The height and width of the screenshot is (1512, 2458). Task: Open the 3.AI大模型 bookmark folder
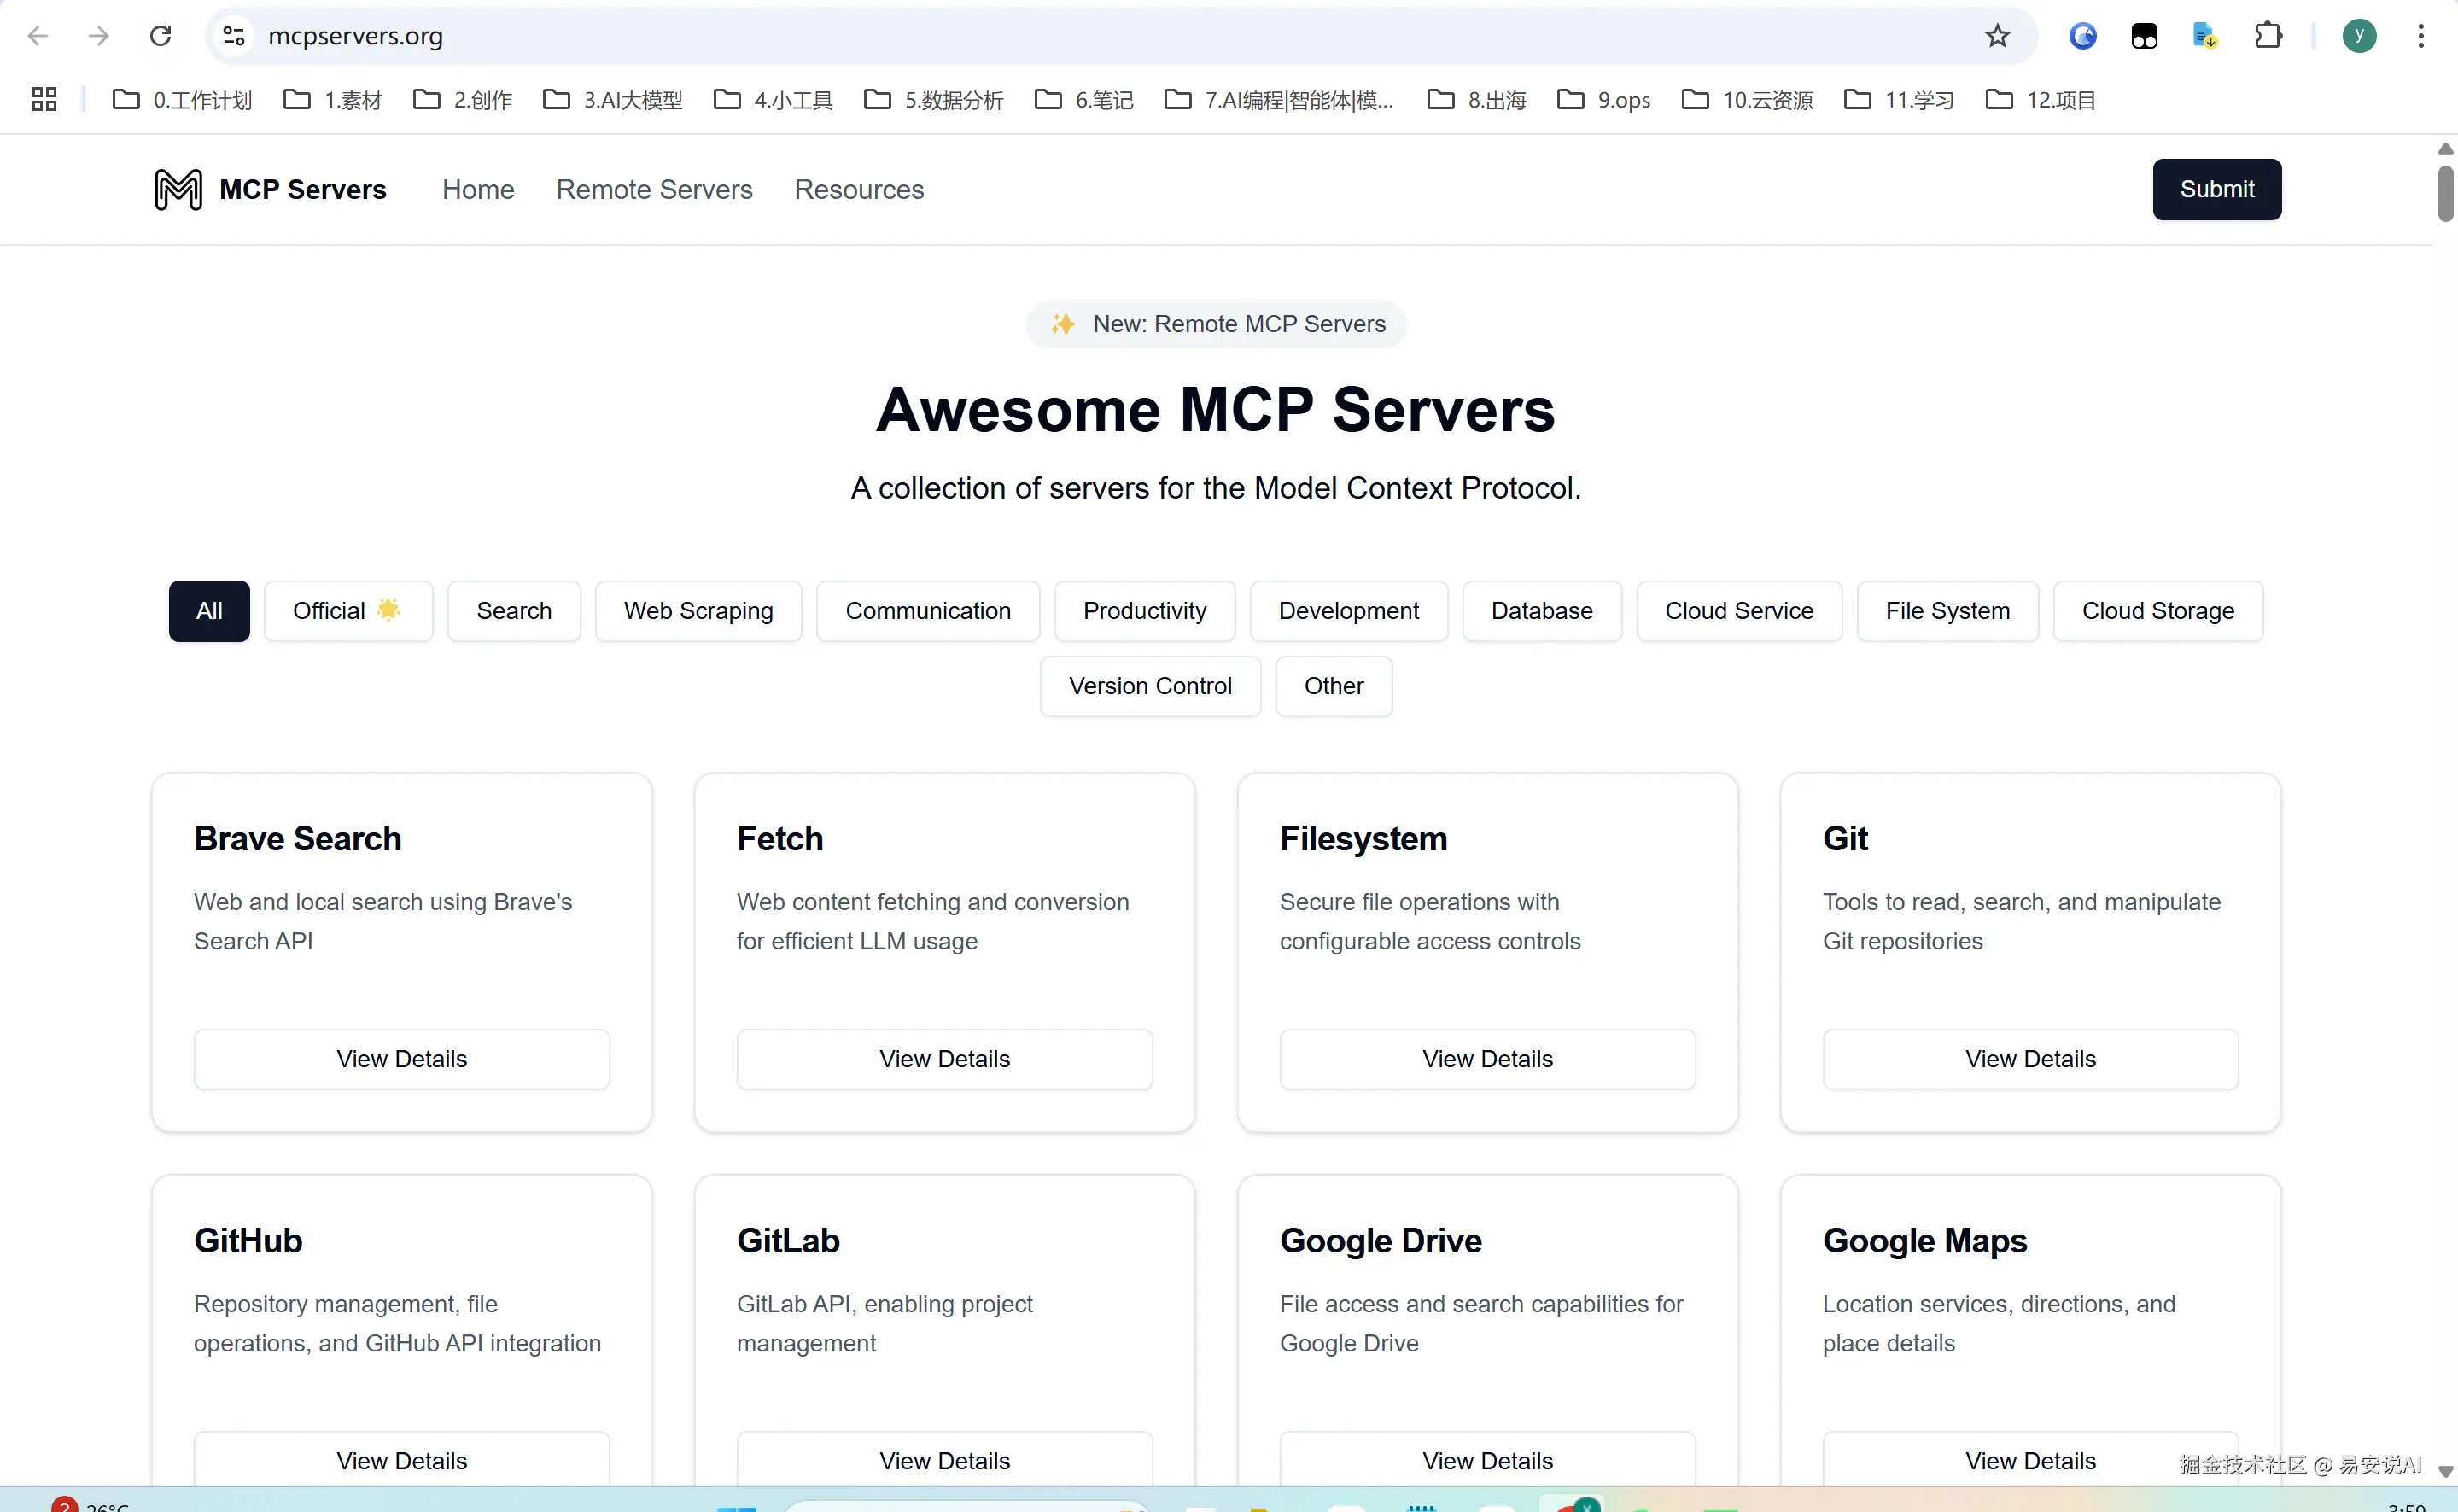click(613, 99)
